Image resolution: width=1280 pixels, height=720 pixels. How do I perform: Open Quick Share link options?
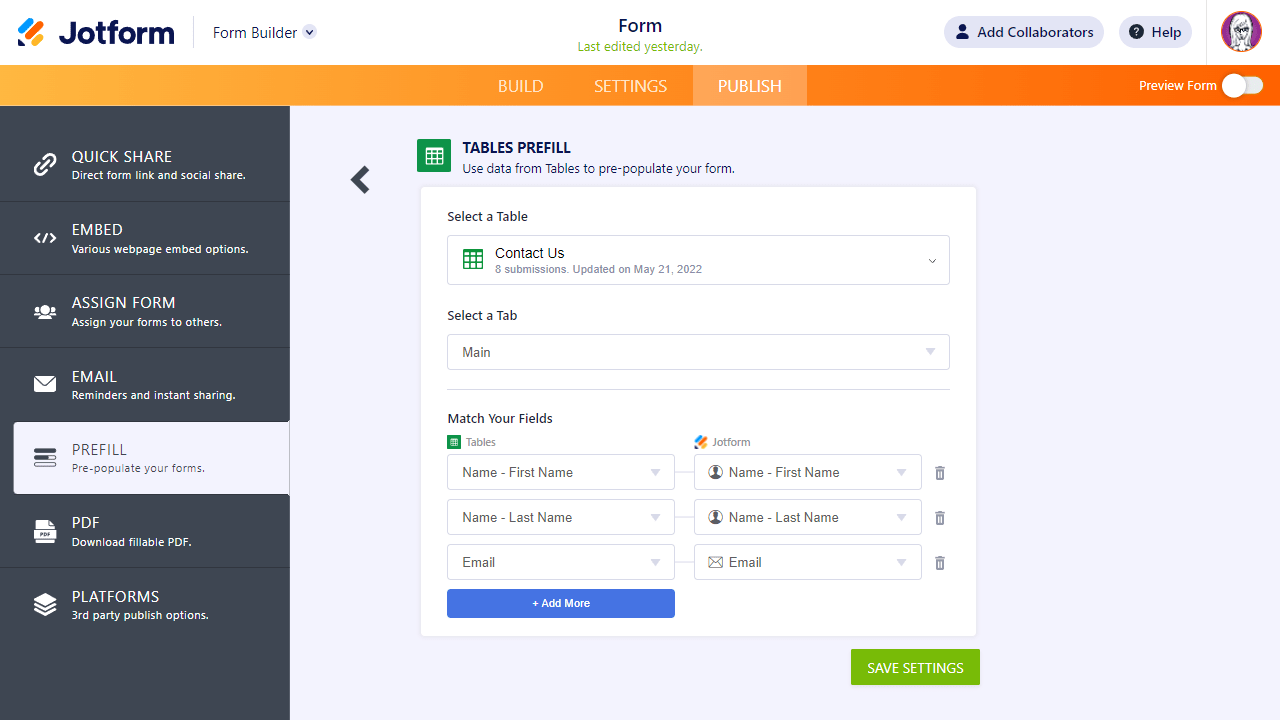(x=145, y=165)
